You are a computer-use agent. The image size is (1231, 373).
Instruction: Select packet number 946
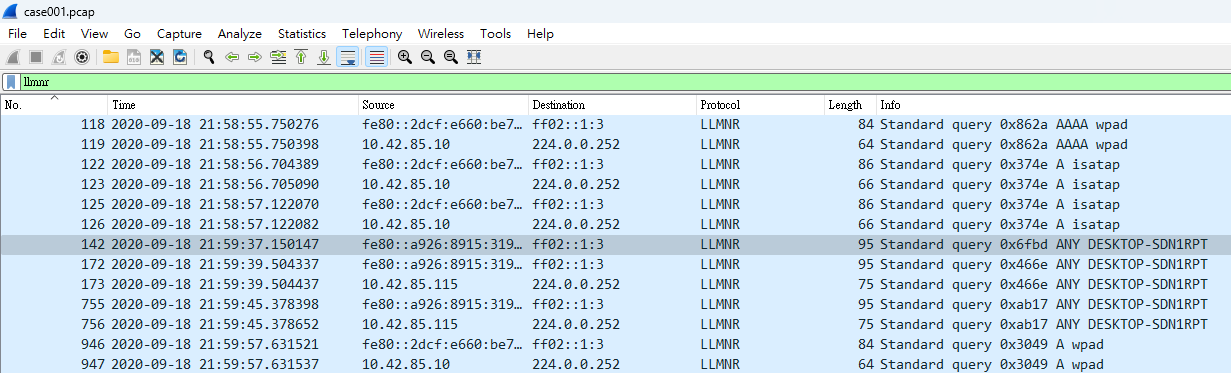coord(615,345)
